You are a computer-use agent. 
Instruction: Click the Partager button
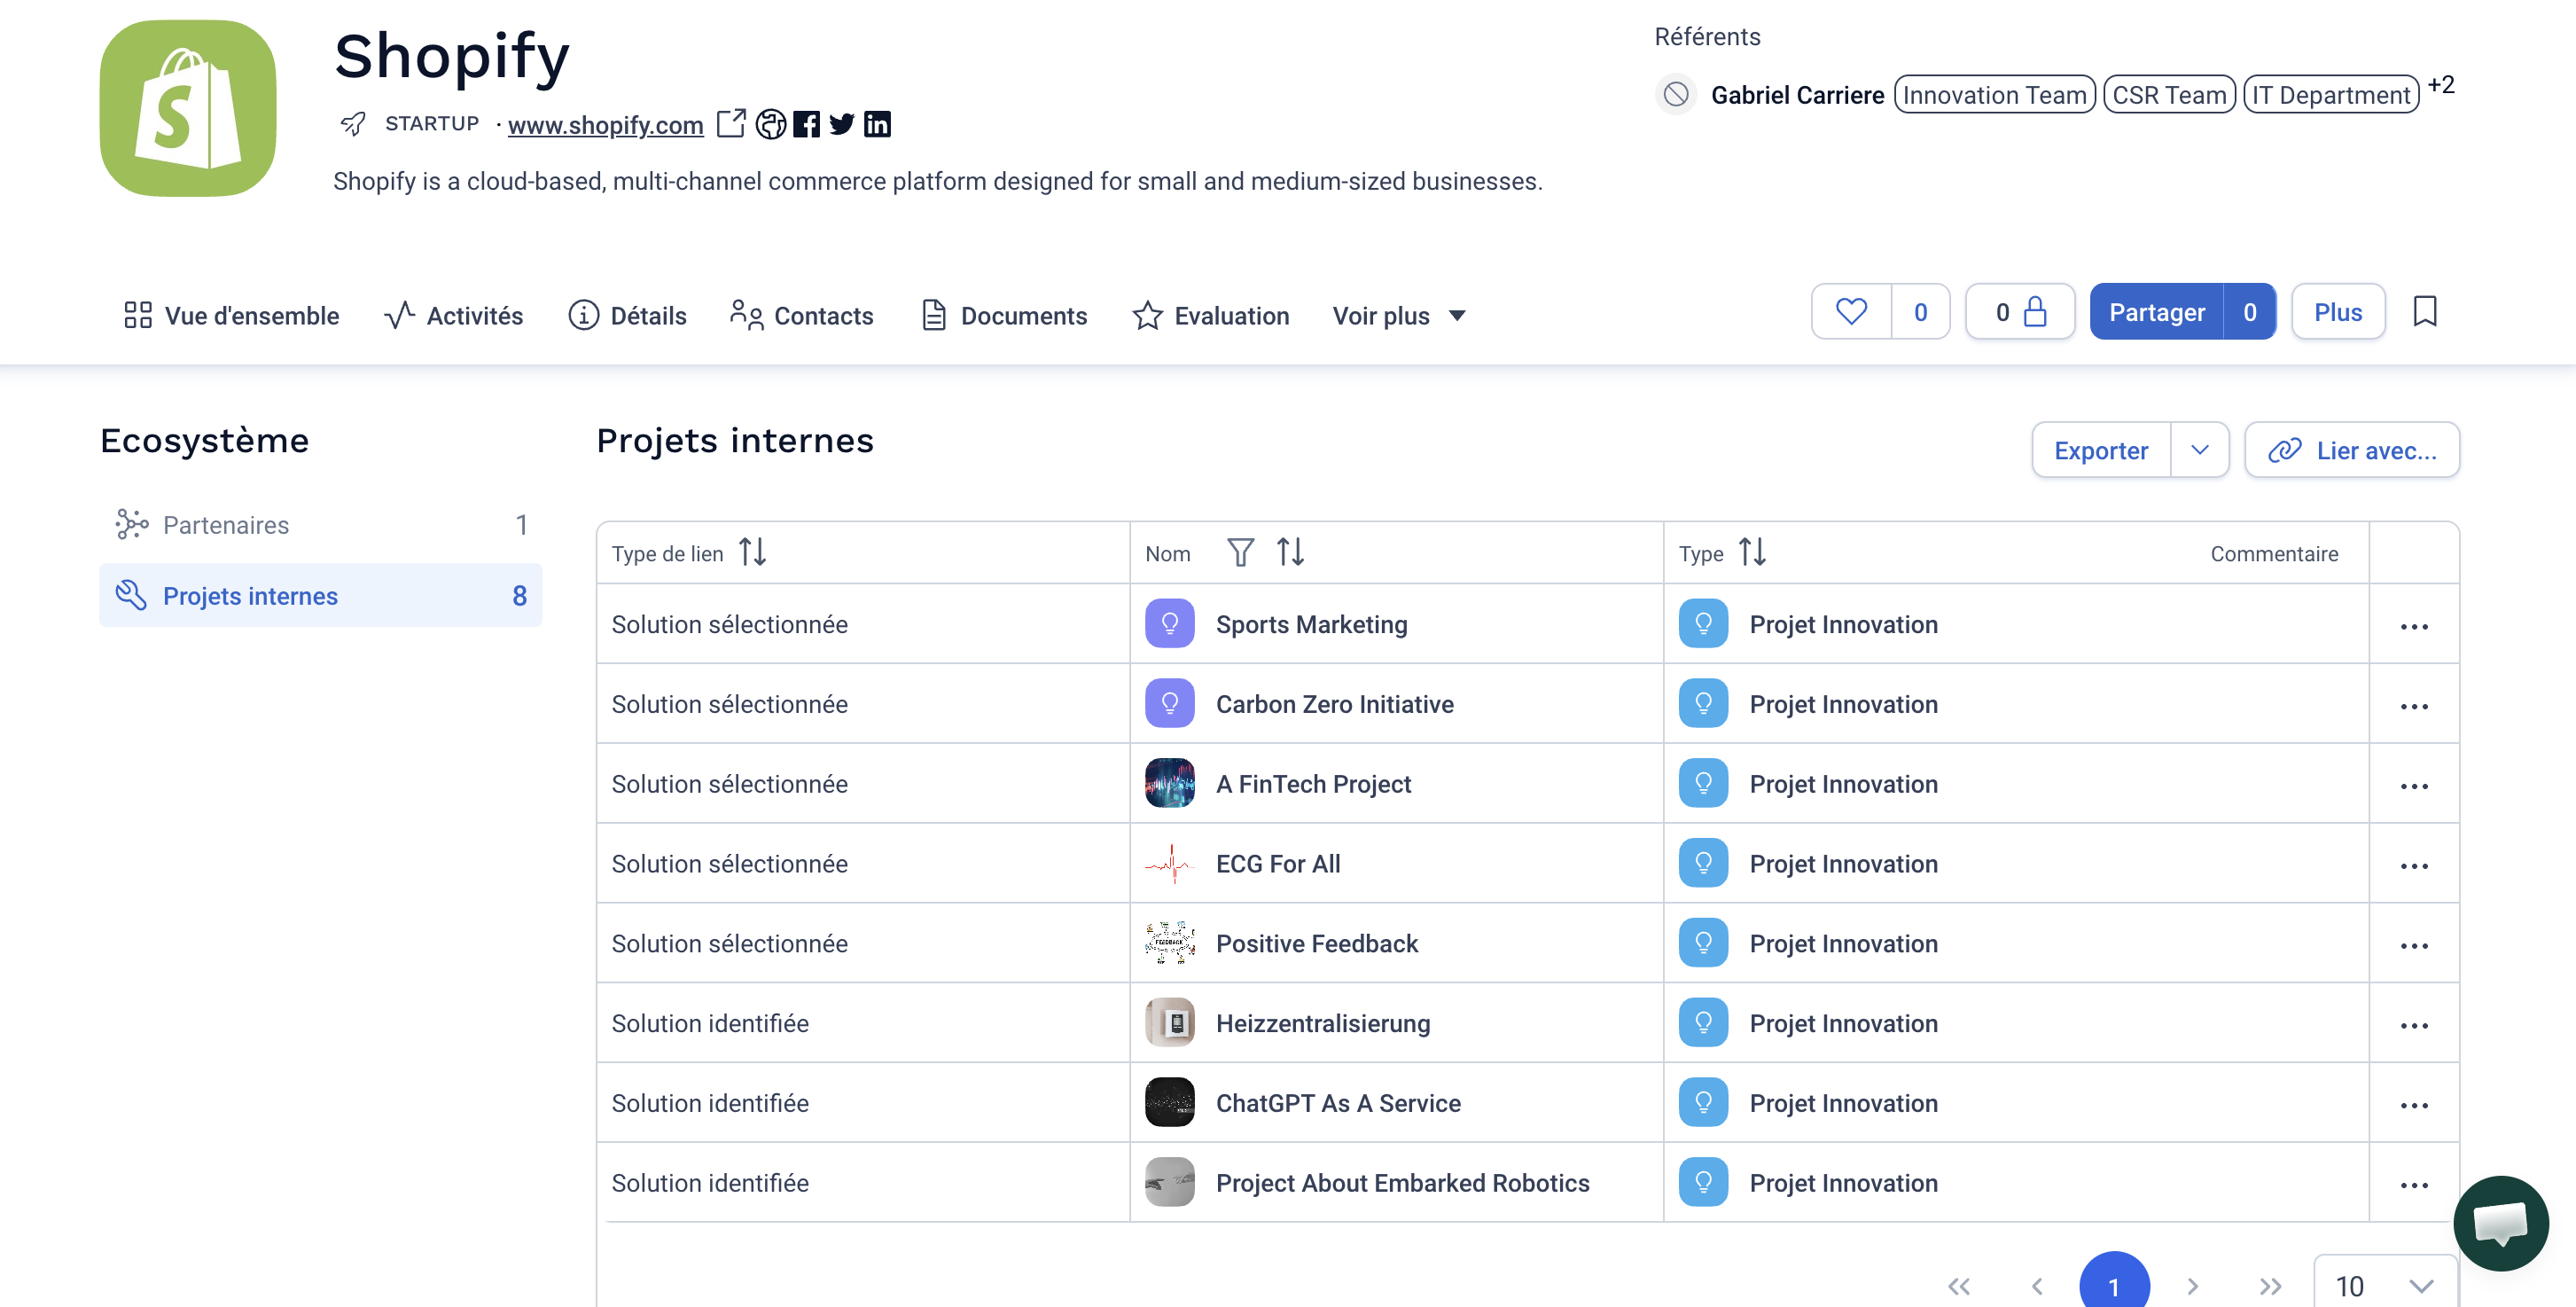click(2157, 312)
